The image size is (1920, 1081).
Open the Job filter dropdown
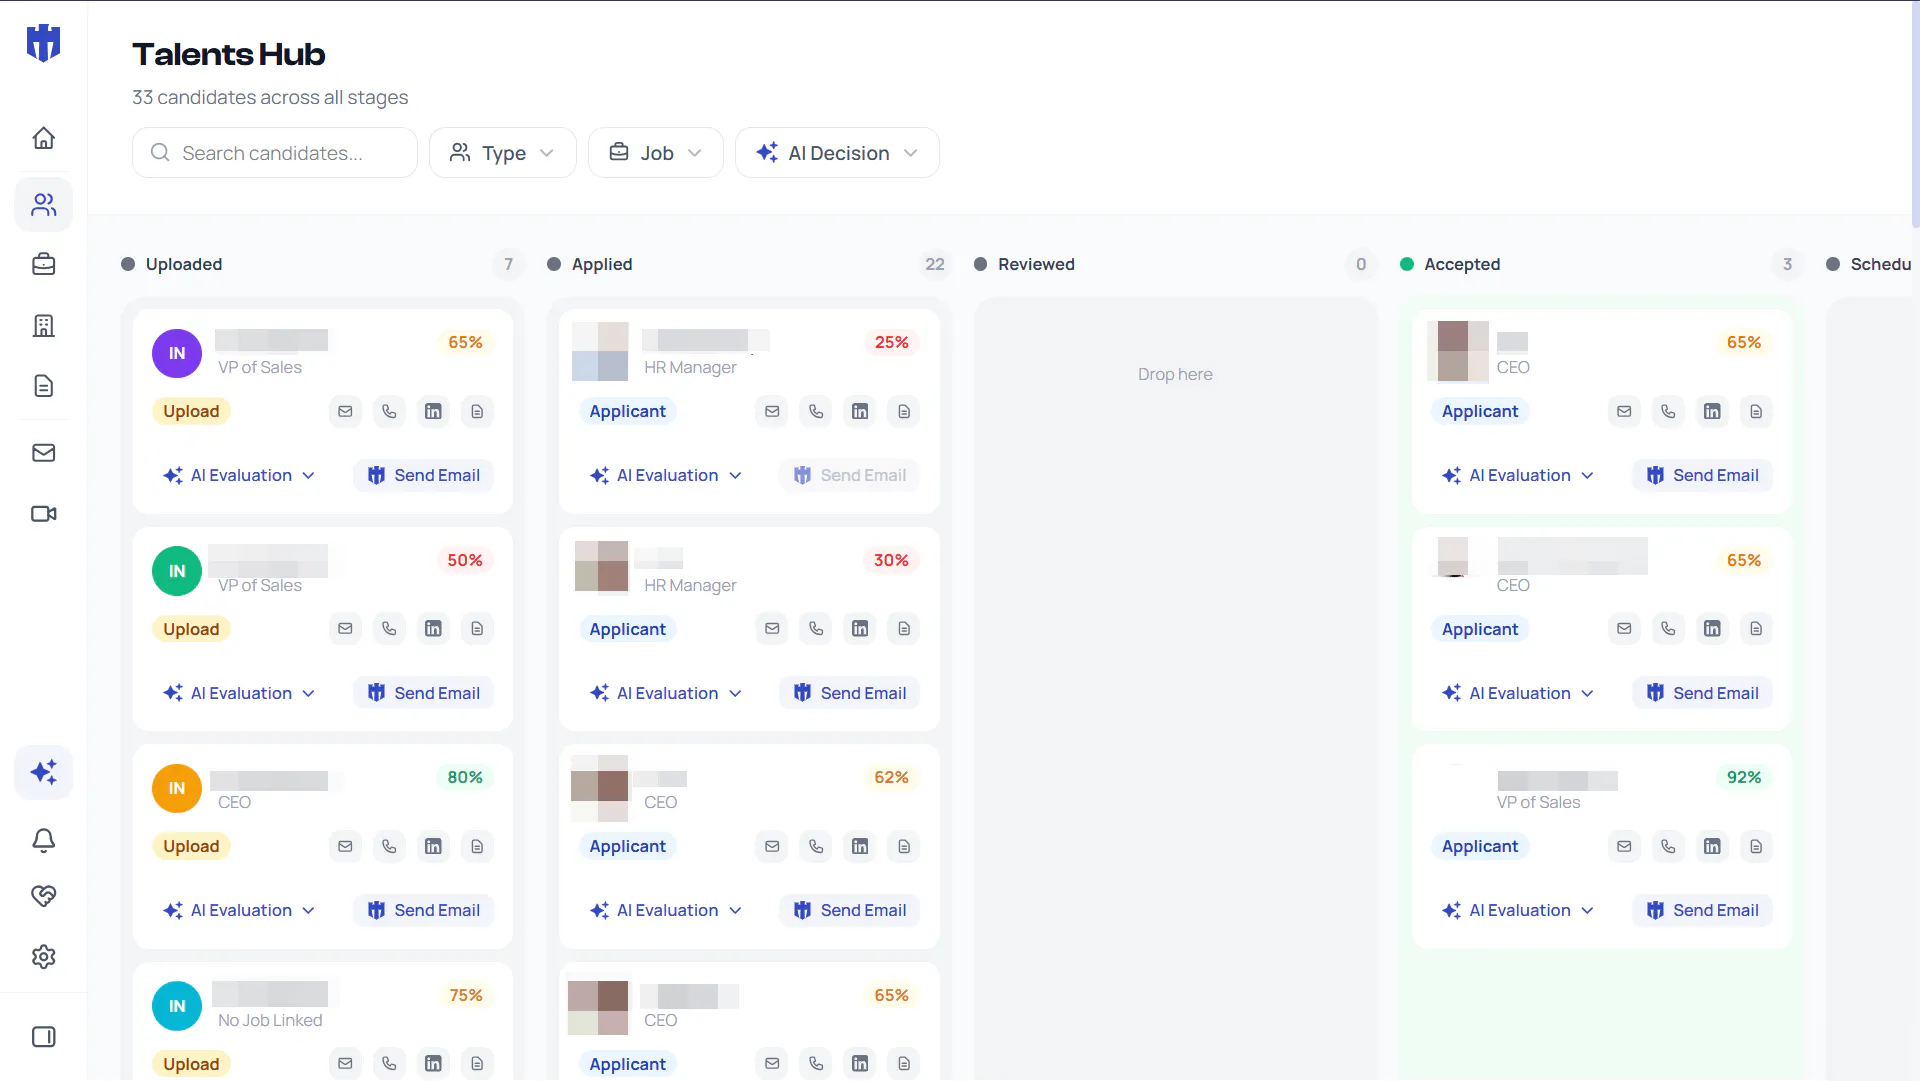pos(656,153)
